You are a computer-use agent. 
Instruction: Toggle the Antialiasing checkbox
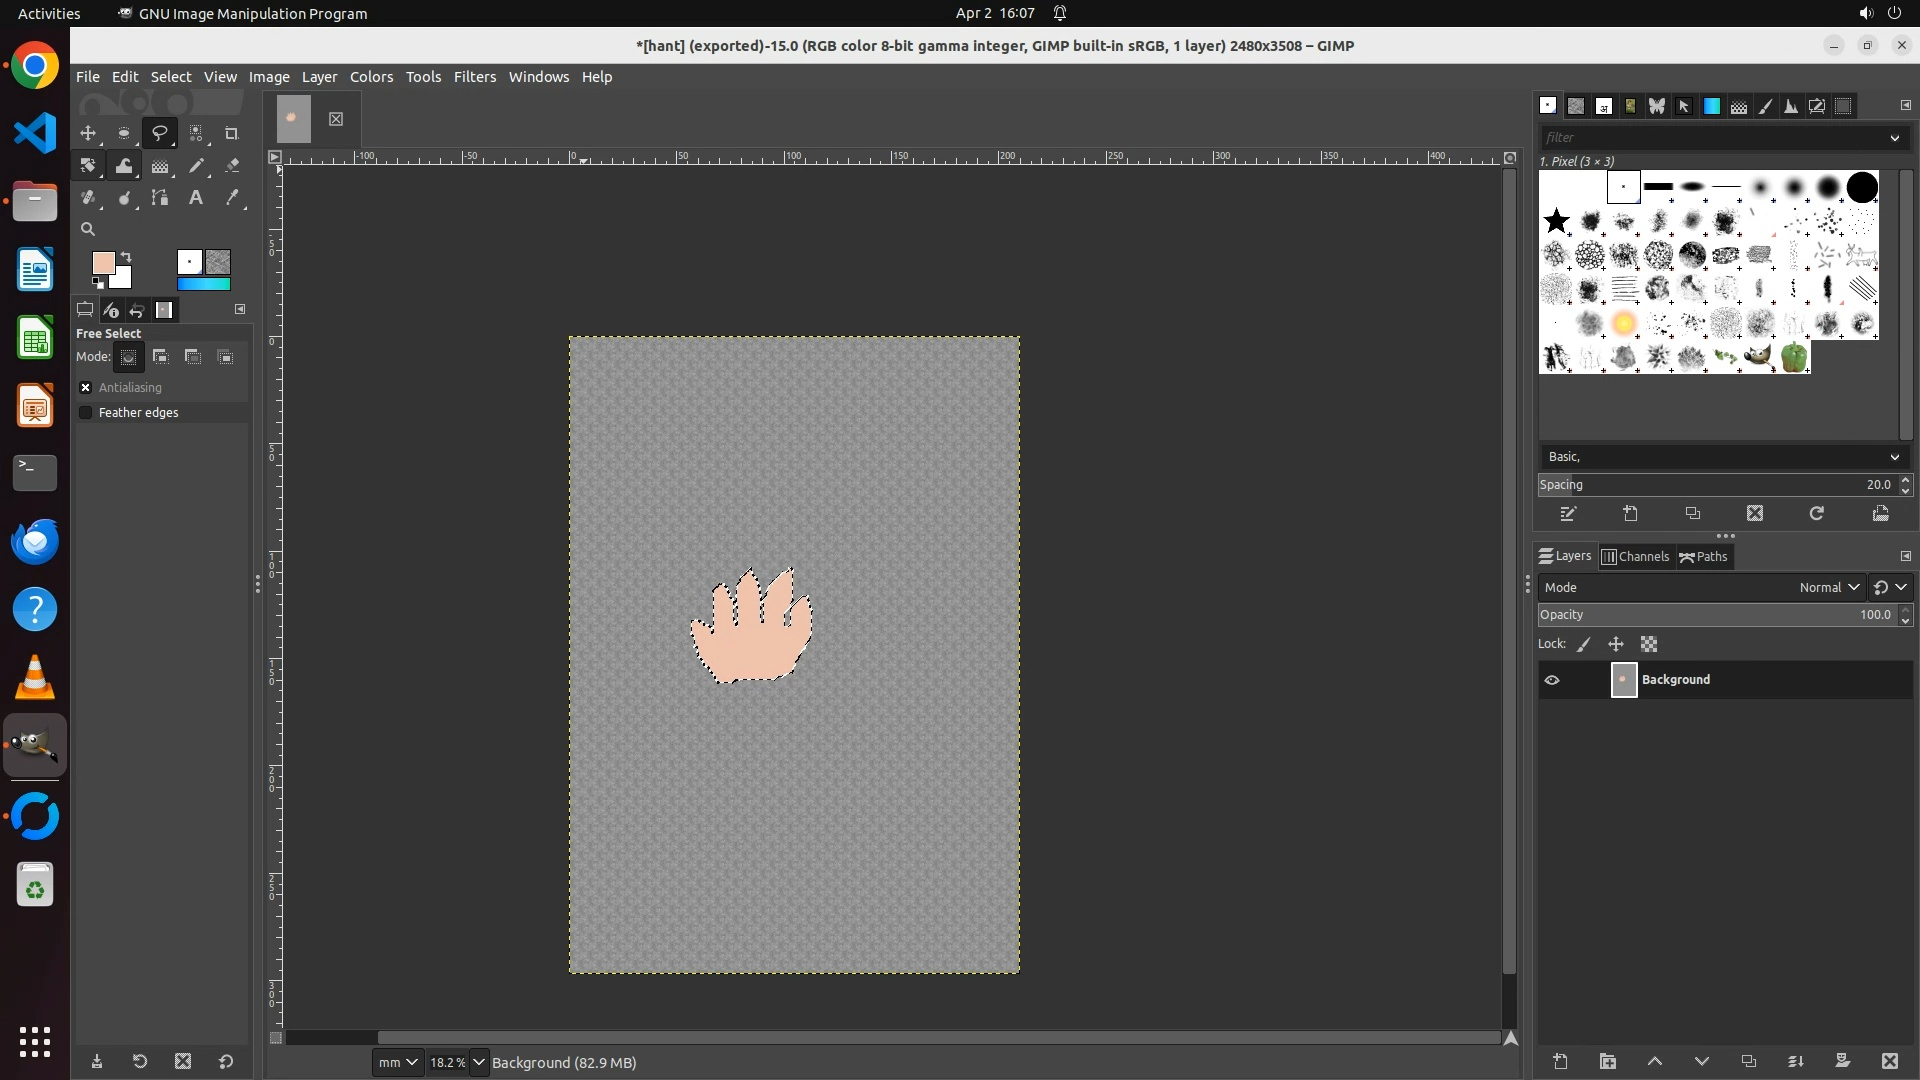[86, 387]
